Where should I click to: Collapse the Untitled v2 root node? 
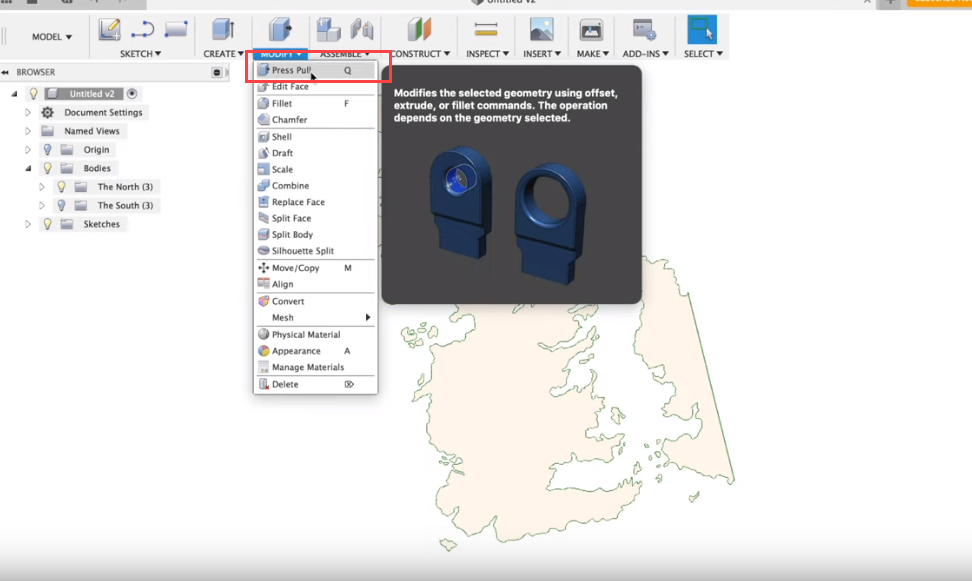(x=14, y=94)
